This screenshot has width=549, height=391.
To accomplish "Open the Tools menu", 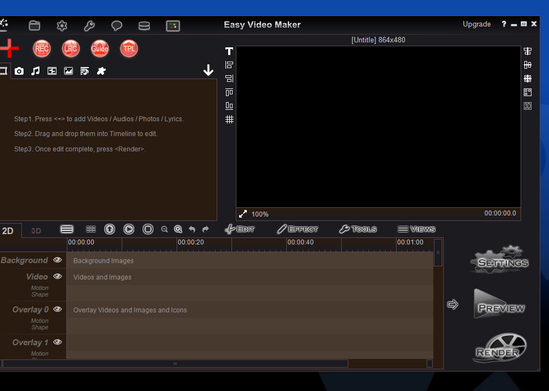I will [358, 229].
